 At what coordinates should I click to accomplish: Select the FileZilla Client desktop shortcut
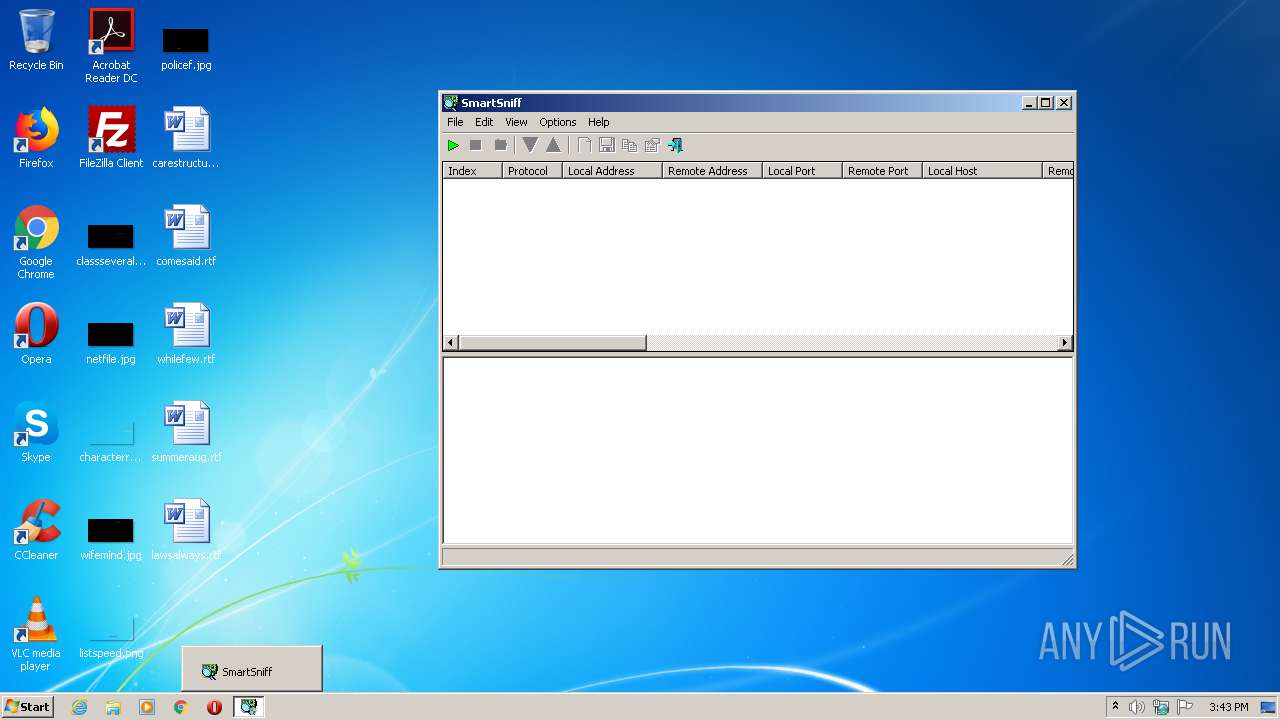coord(111,138)
